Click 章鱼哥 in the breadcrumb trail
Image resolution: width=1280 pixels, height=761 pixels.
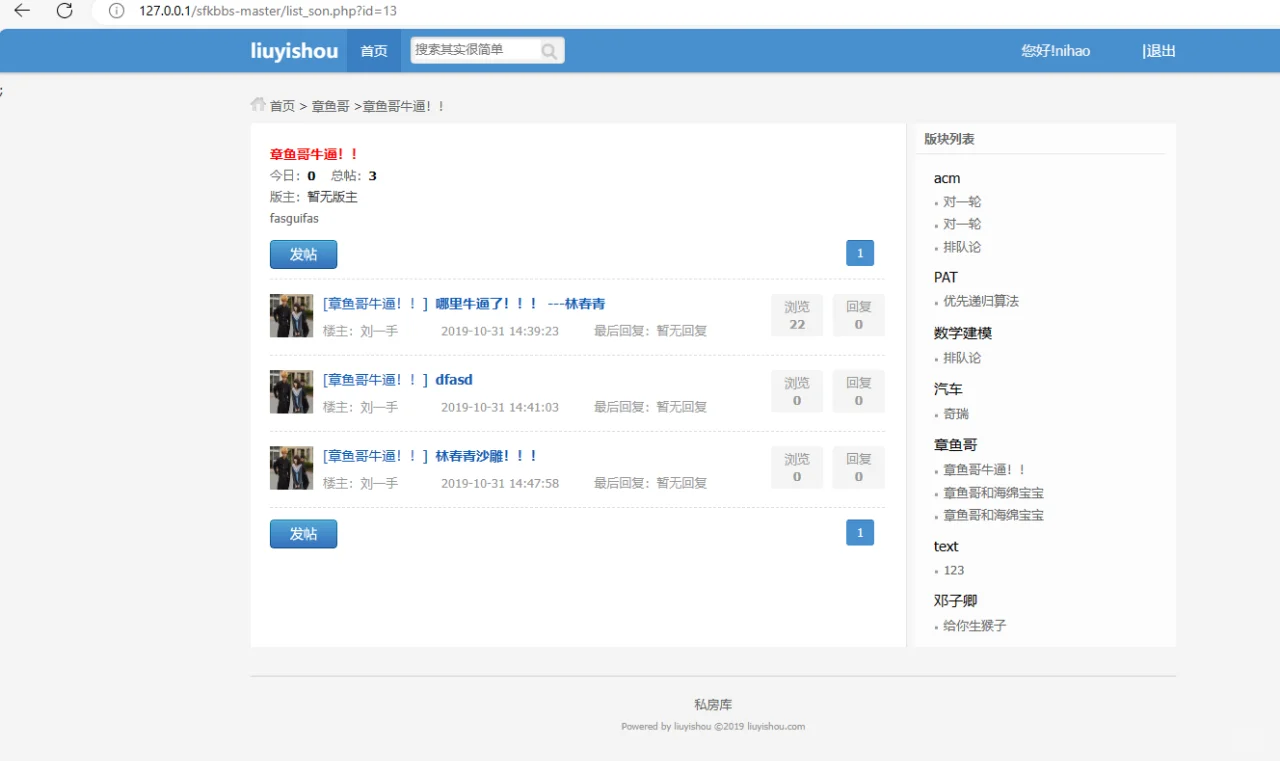coord(331,105)
